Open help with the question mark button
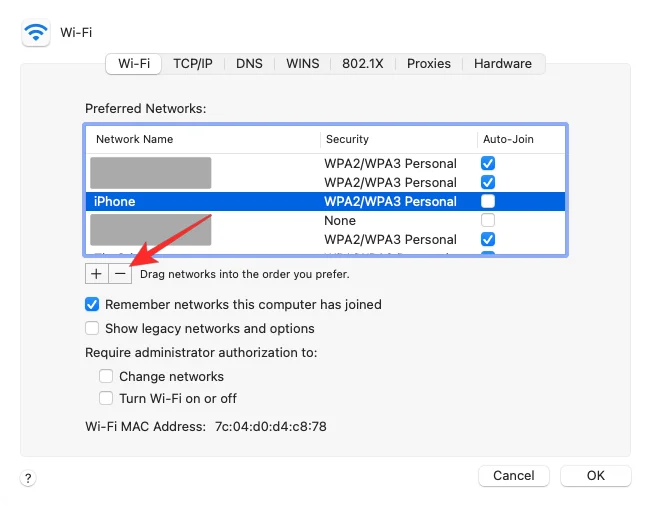This screenshot has height=506, width=651. [29, 479]
